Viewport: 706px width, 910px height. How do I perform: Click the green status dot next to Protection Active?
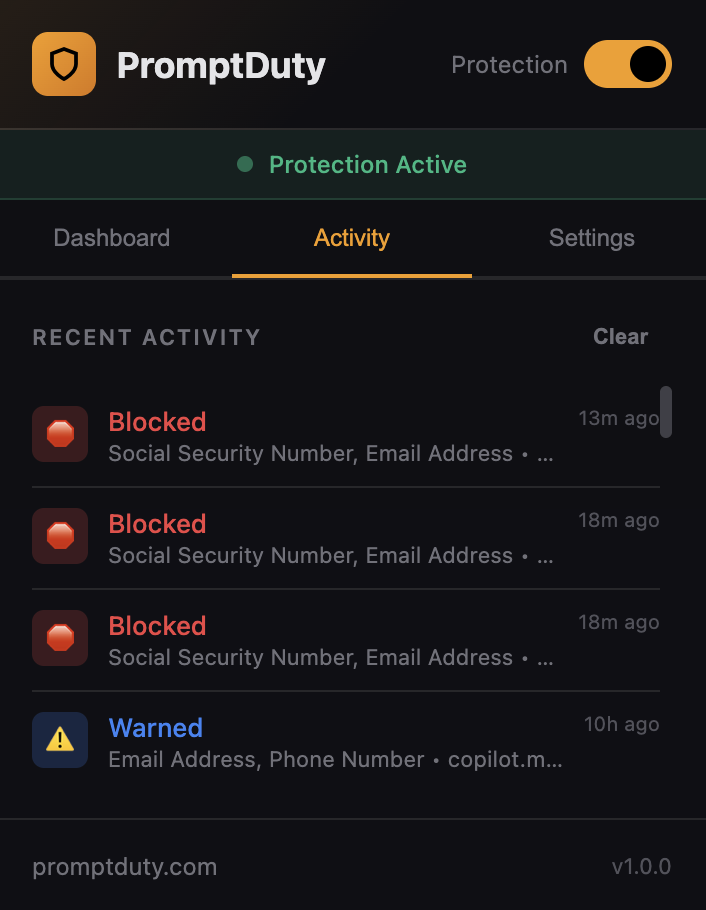[x=245, y=164]
